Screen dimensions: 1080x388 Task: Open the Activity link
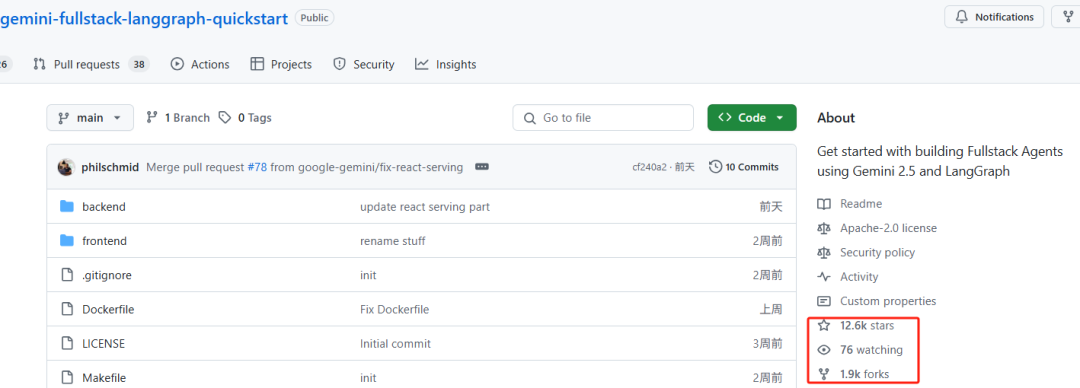pos(859,276)
